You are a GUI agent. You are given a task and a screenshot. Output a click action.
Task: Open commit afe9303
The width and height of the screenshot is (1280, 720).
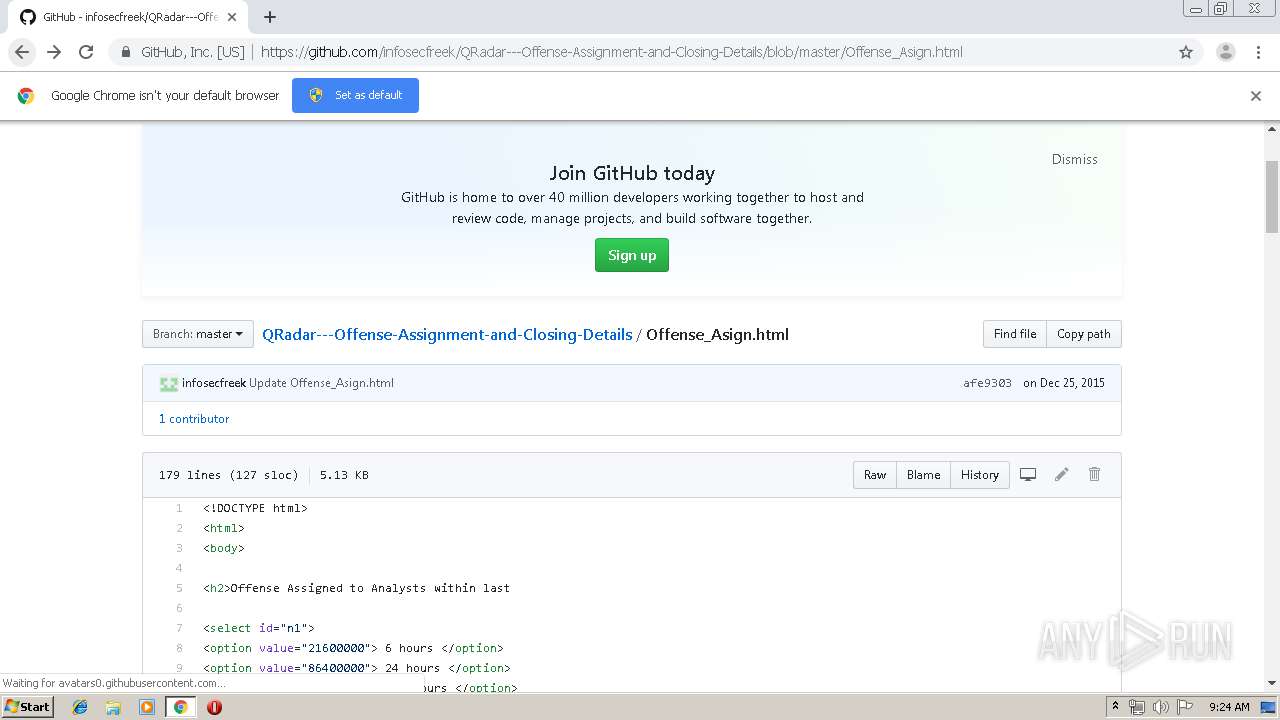coord(987,383)
